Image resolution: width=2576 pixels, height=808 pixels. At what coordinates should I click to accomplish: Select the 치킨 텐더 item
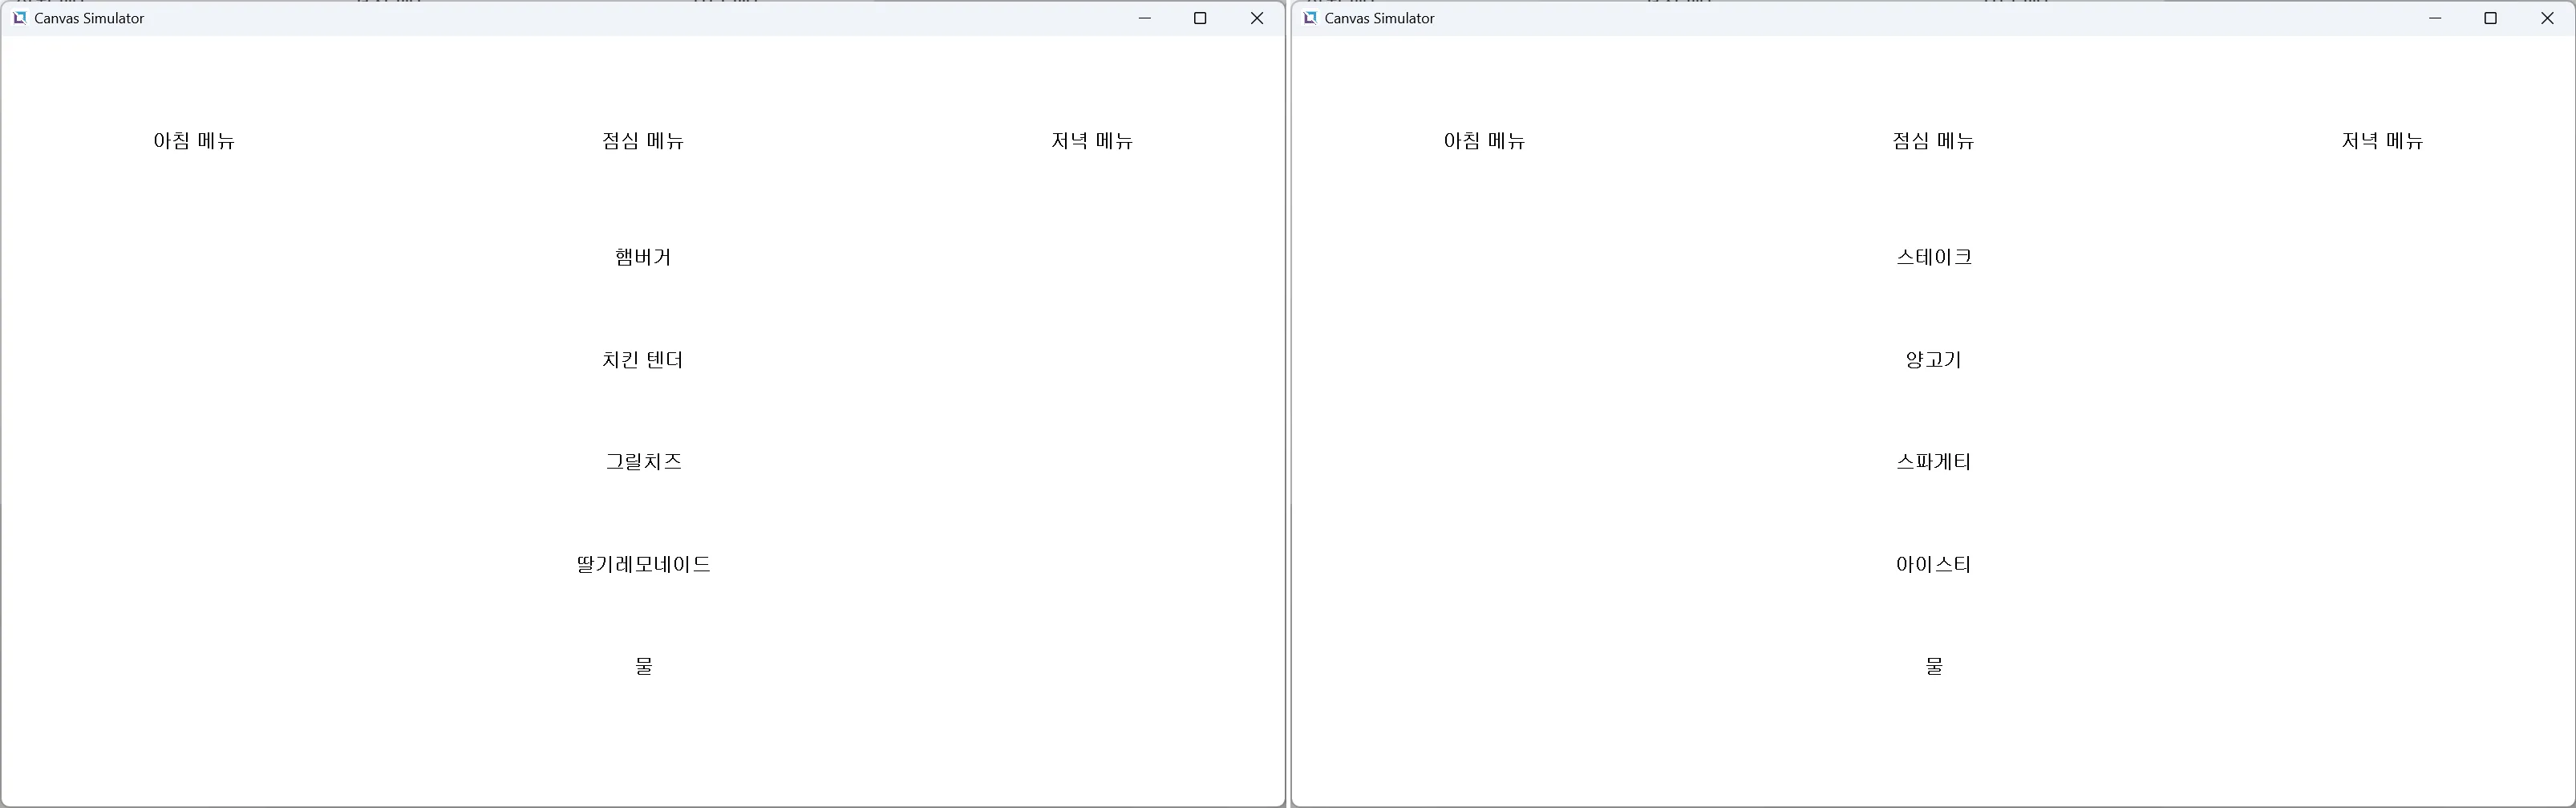[643, 360]
